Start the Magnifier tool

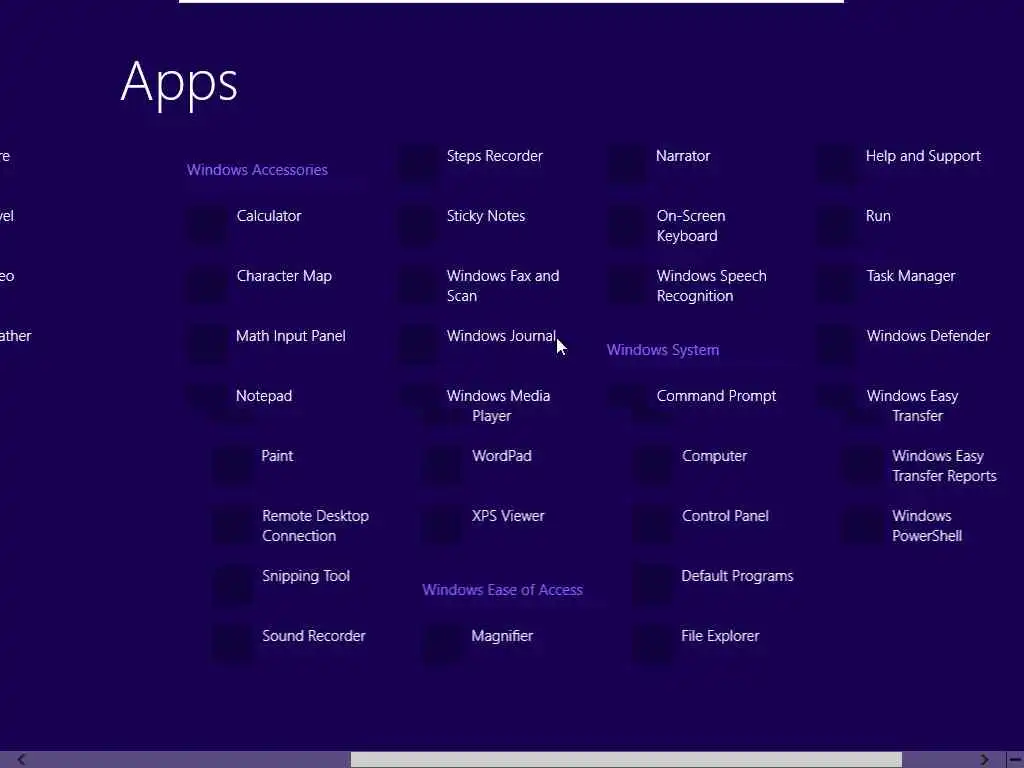(x=502, y=636)
